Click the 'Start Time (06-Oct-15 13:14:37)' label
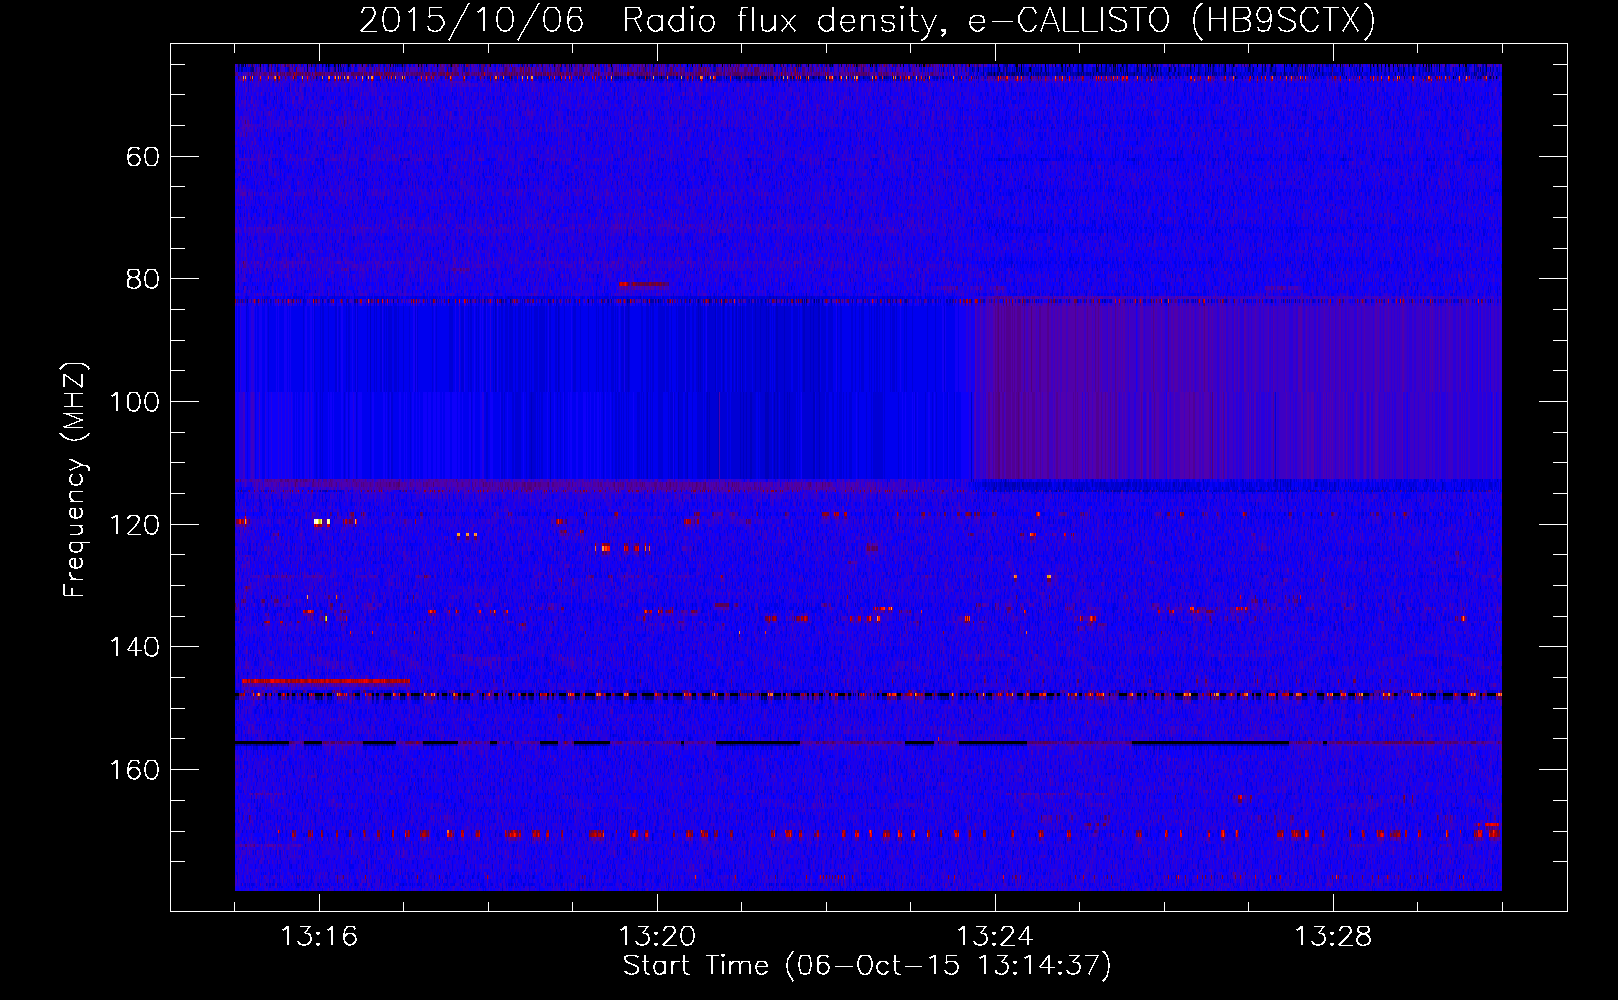 pos(867,966)
